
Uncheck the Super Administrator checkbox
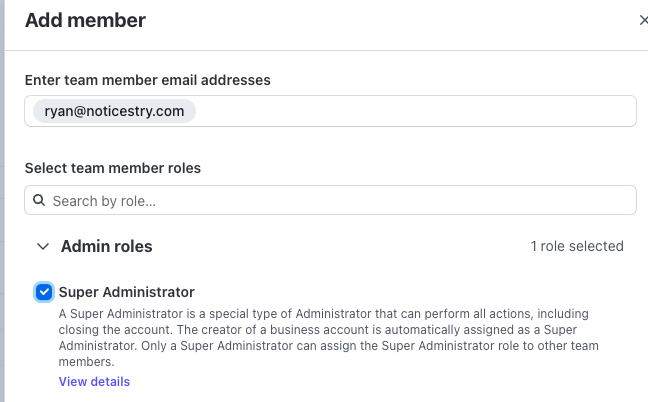[x=44, y=292]
